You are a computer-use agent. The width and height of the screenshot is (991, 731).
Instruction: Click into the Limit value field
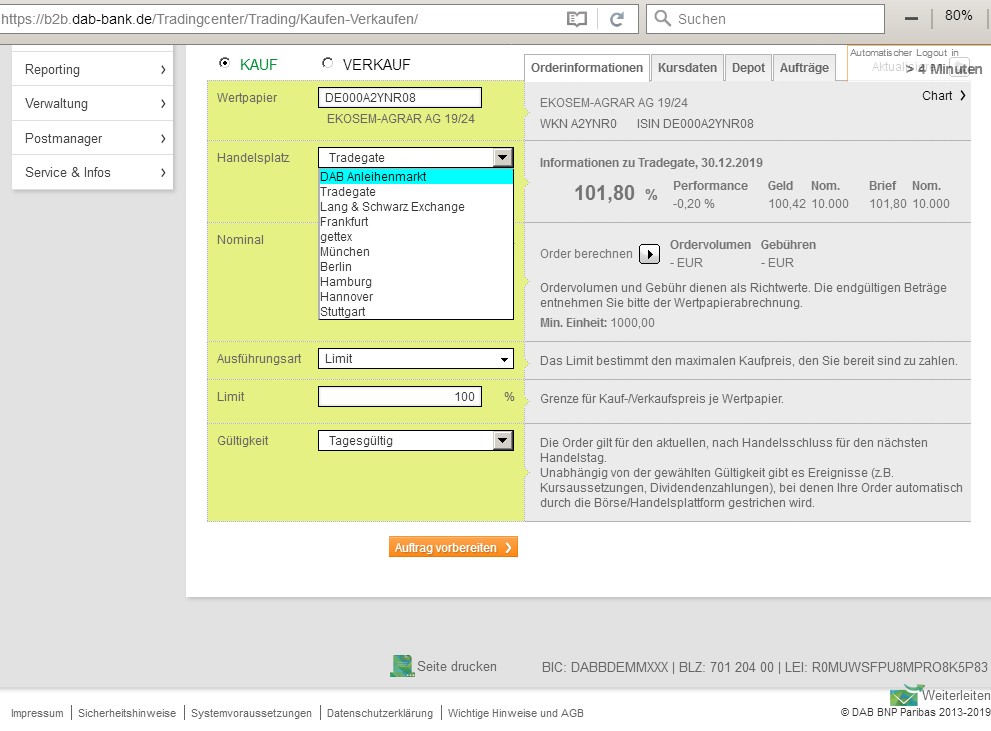coord(399,397)
